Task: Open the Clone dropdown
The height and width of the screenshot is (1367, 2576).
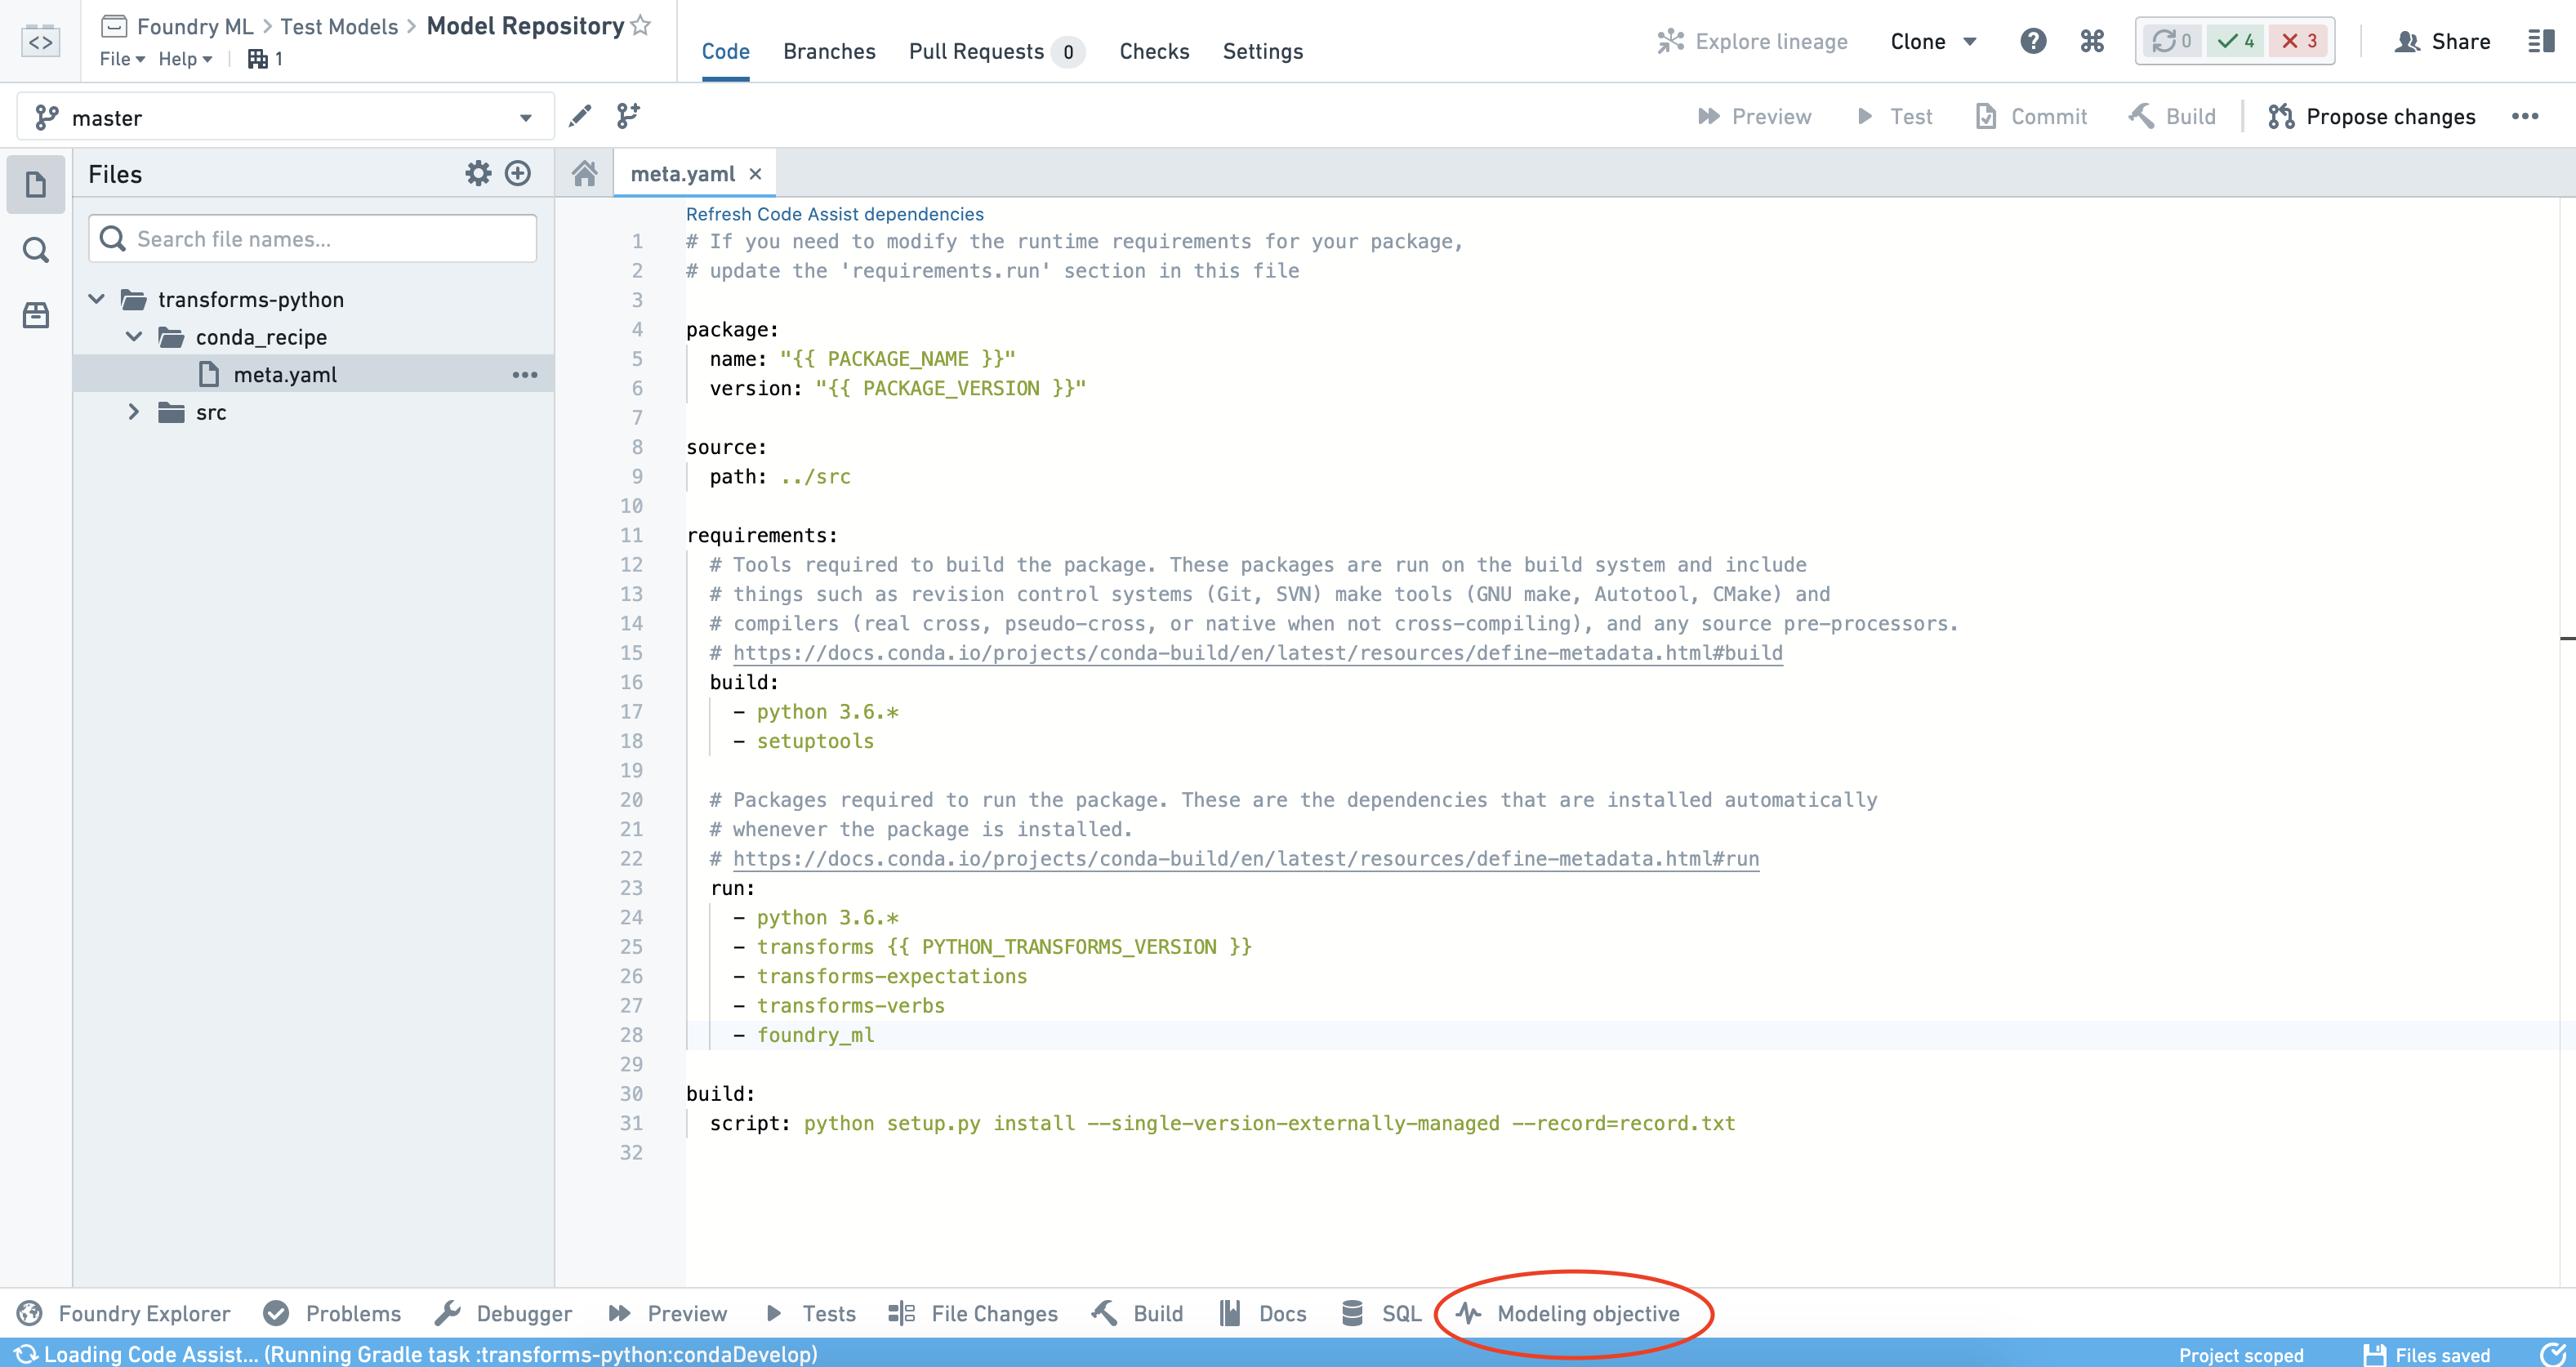Action: 1933,41
